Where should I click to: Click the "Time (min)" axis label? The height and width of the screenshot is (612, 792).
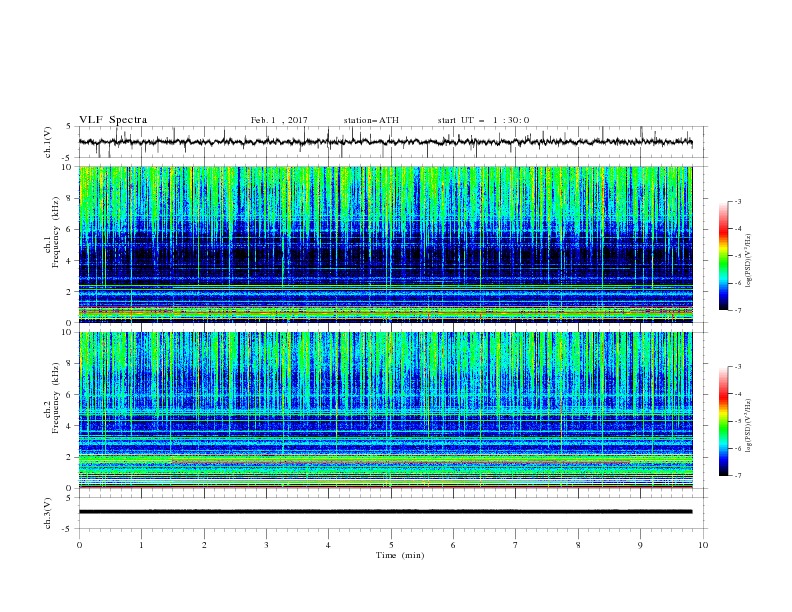coord(400,555)
